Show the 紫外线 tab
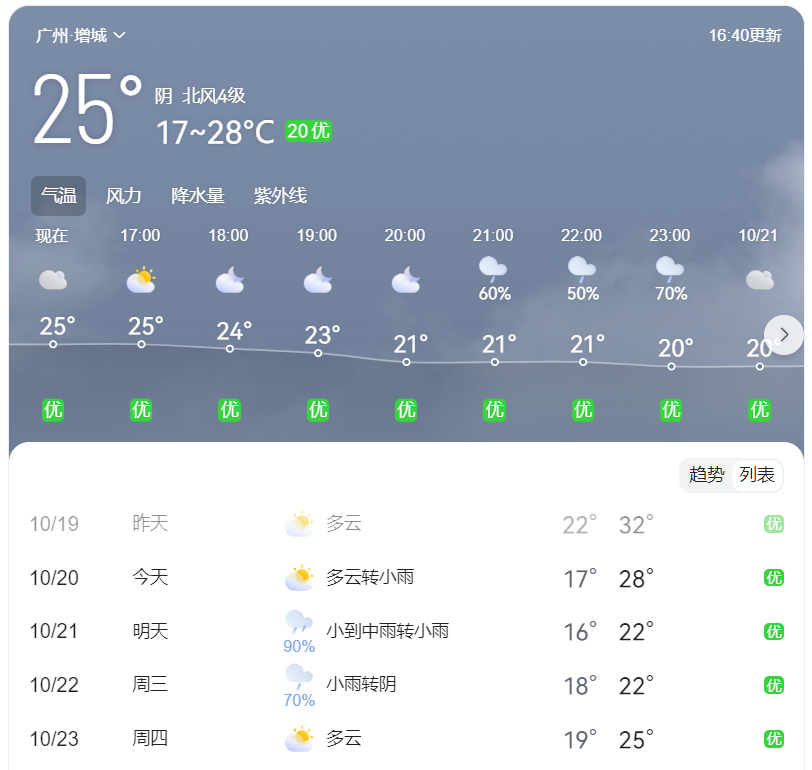 (x=280, y=196)
